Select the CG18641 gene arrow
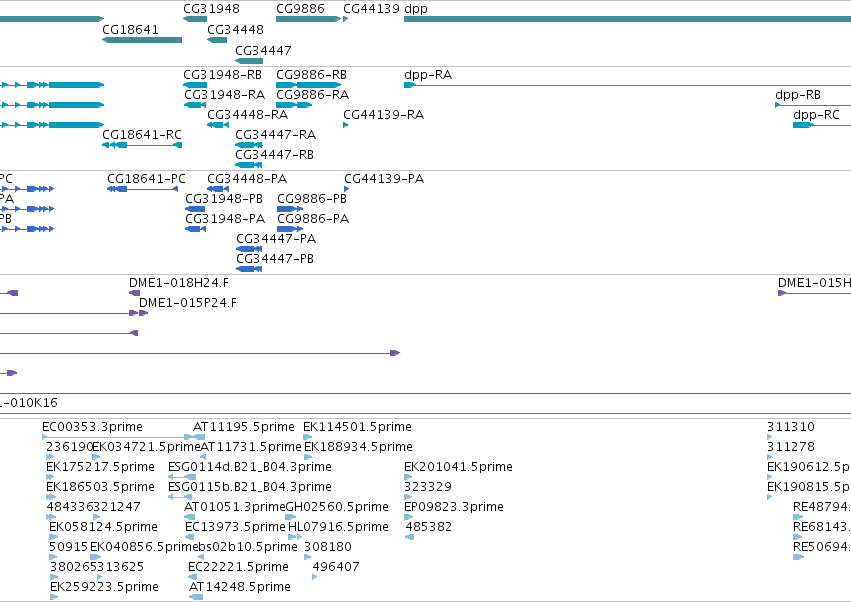 pyautogui.click(x=142, y=40)
